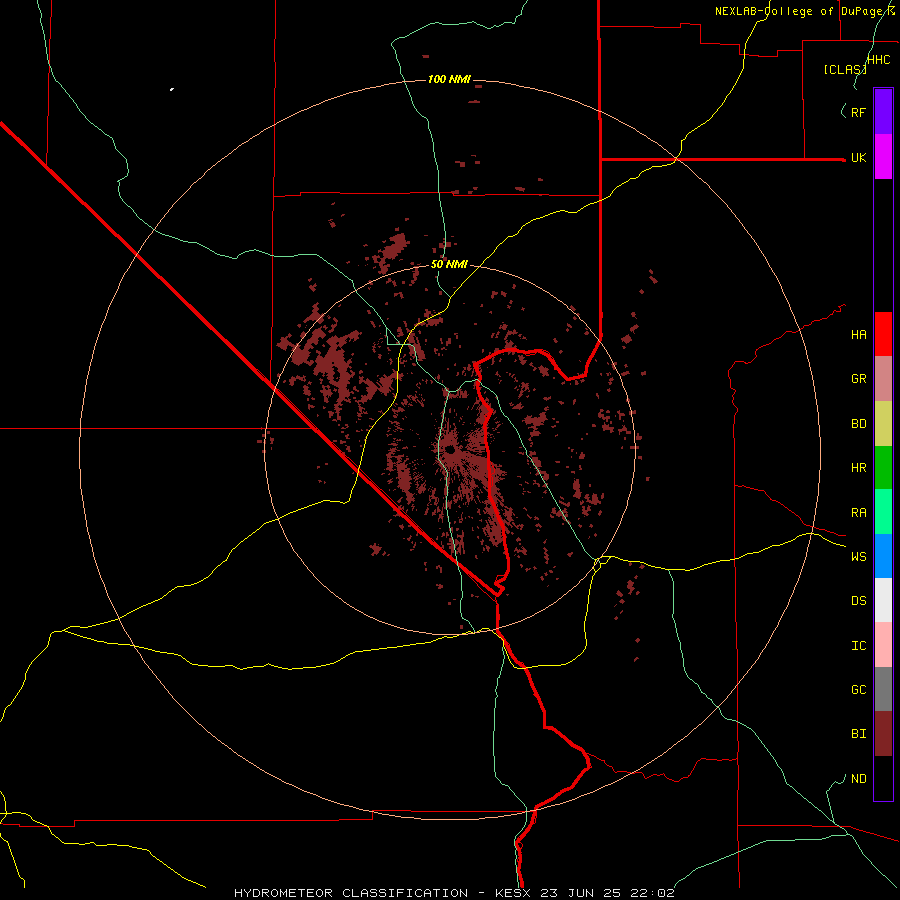Click the GR legend label
Image resolution: width=900 pixels, height=900 pixels.
[x=858, y=379]
